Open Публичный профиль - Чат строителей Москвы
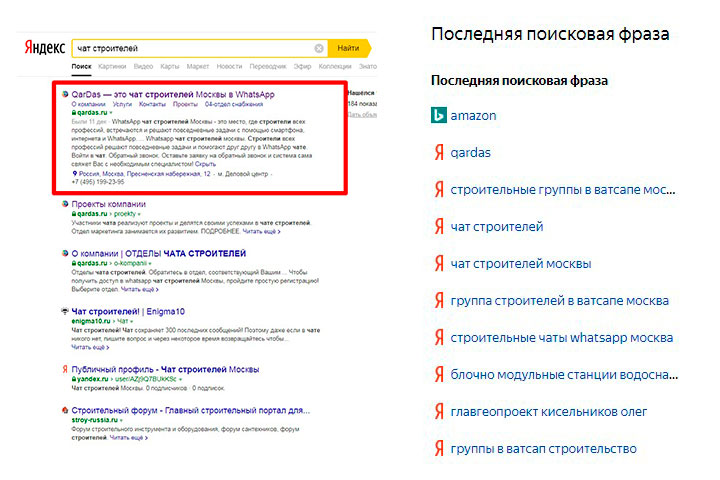720x480 pixels. [165, 369]
